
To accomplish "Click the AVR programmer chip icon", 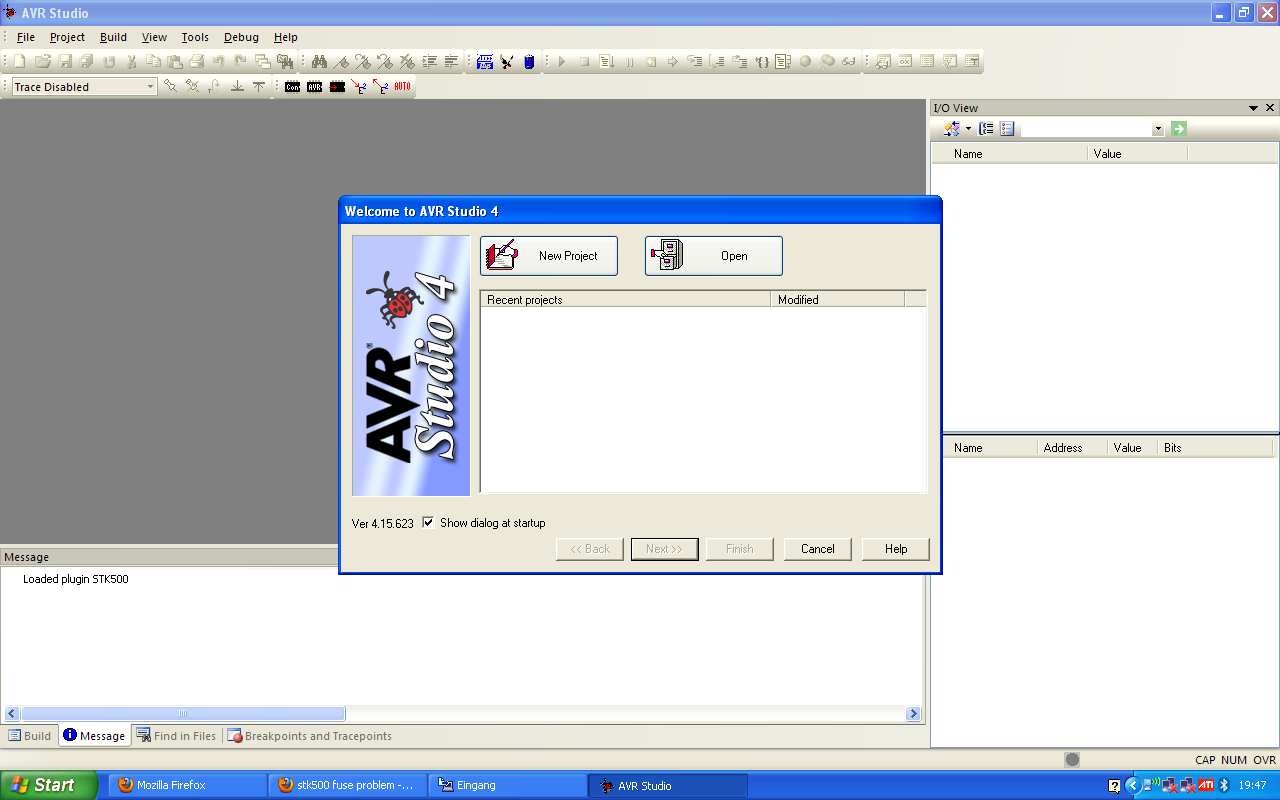I will point(314,87).
